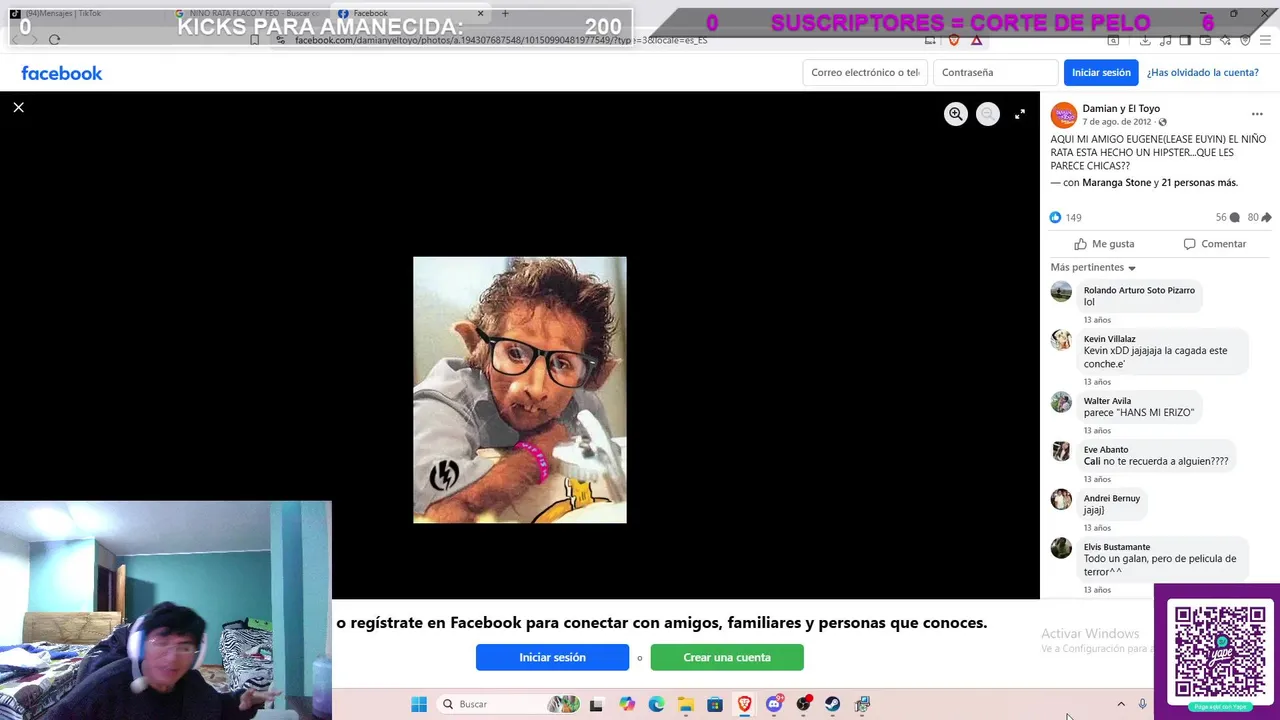The image size is (1280, 720).
Task: Open Elvis Bustamante profile name
Action: (x=1117, y=547)
